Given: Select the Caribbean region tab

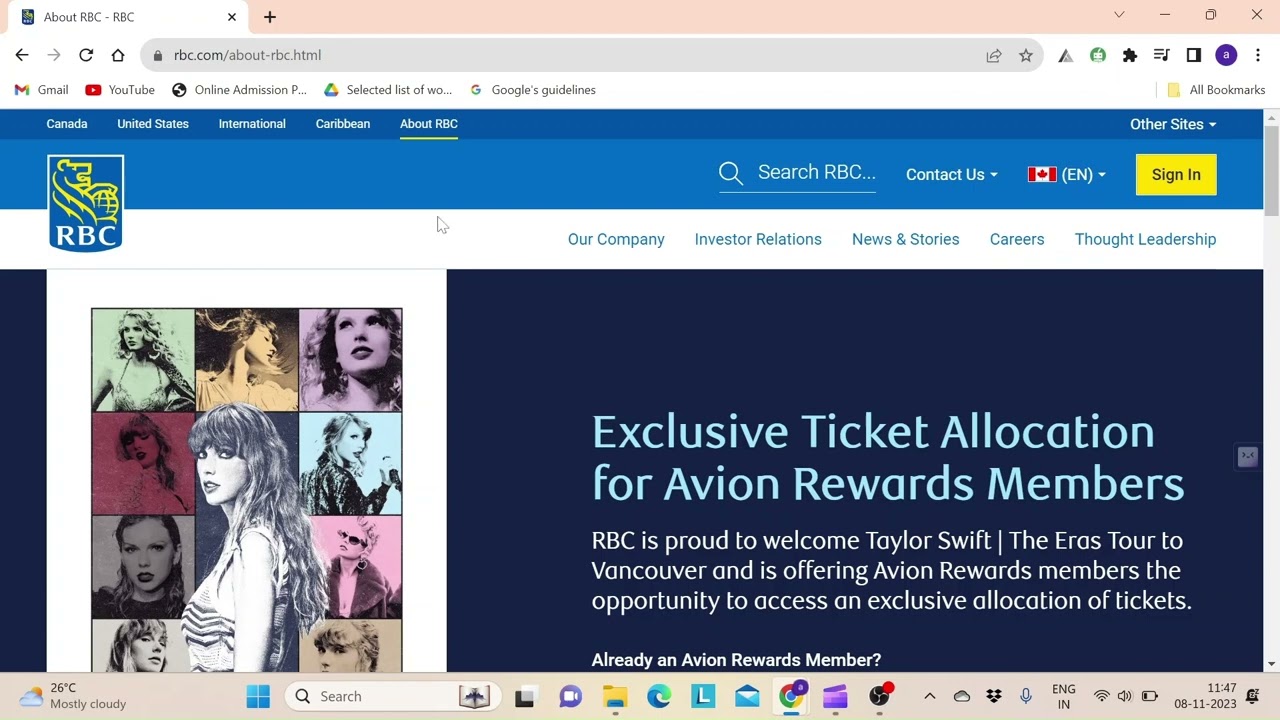Looking at the screenshot, I should (x=343, y=124).
